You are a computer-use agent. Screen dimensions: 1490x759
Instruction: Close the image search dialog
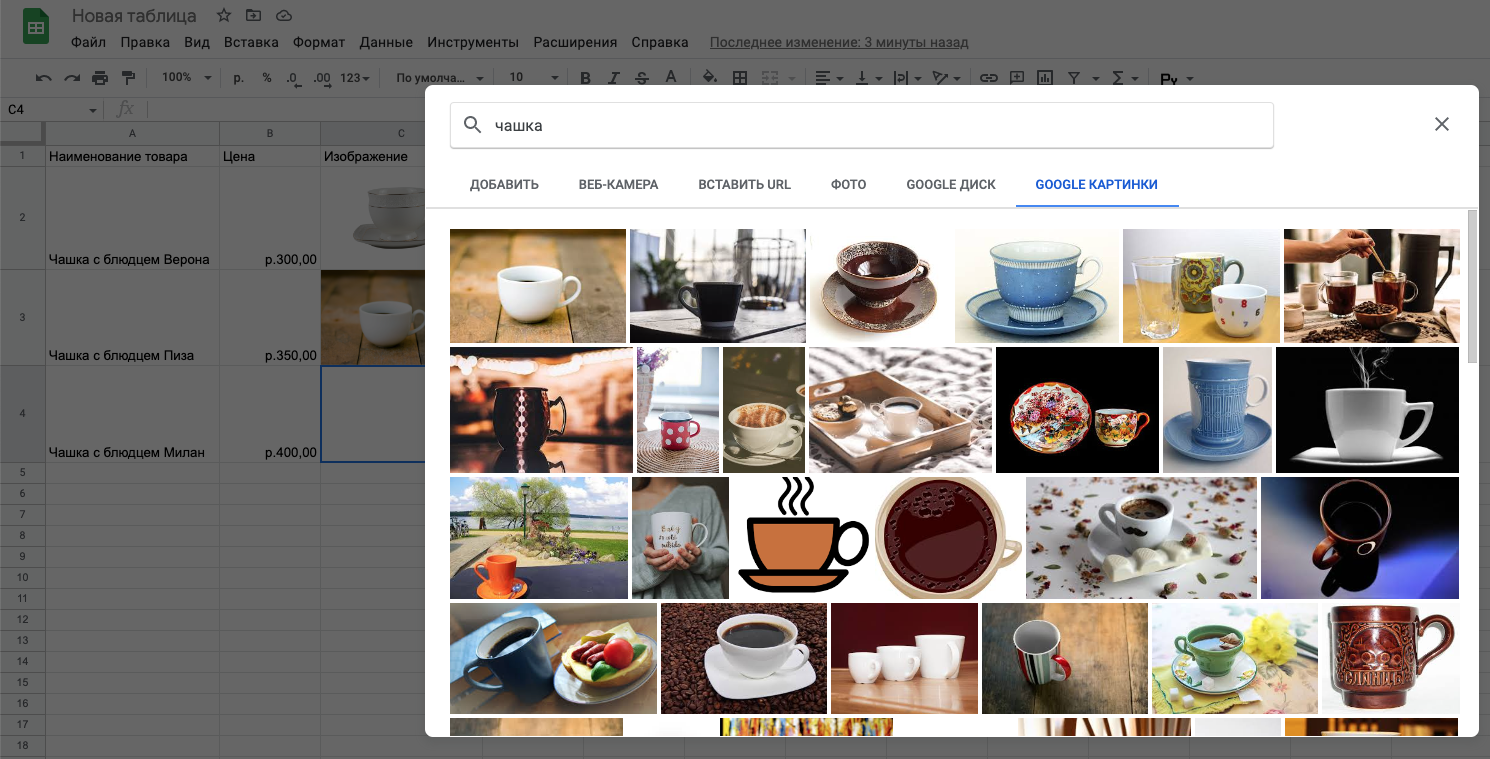pos(1441,124)
